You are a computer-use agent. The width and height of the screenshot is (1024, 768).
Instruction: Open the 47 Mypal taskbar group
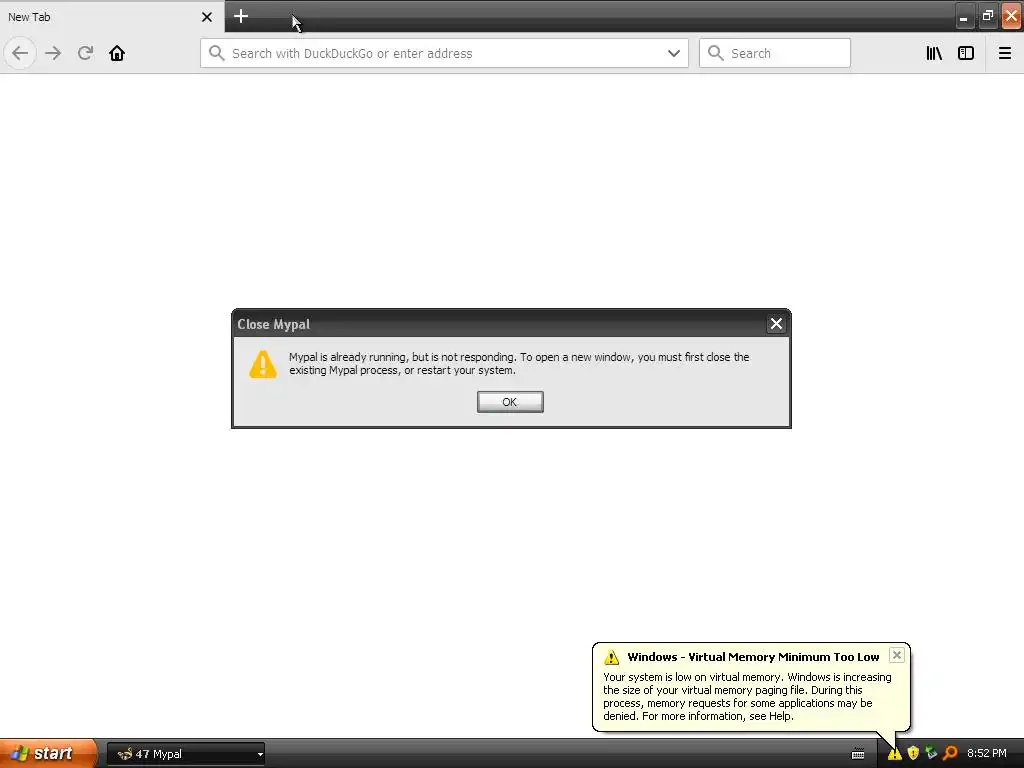pos(186,754)
